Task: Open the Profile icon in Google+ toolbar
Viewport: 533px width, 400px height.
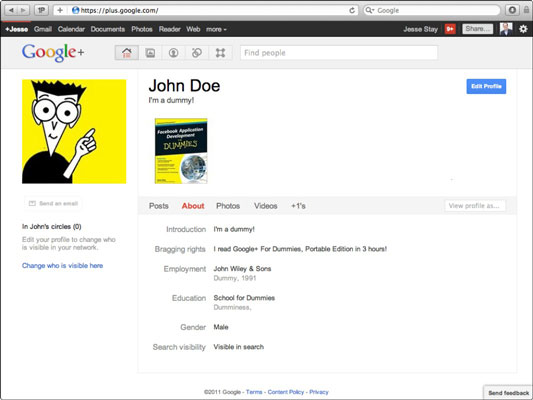Action: pos(174,53)
